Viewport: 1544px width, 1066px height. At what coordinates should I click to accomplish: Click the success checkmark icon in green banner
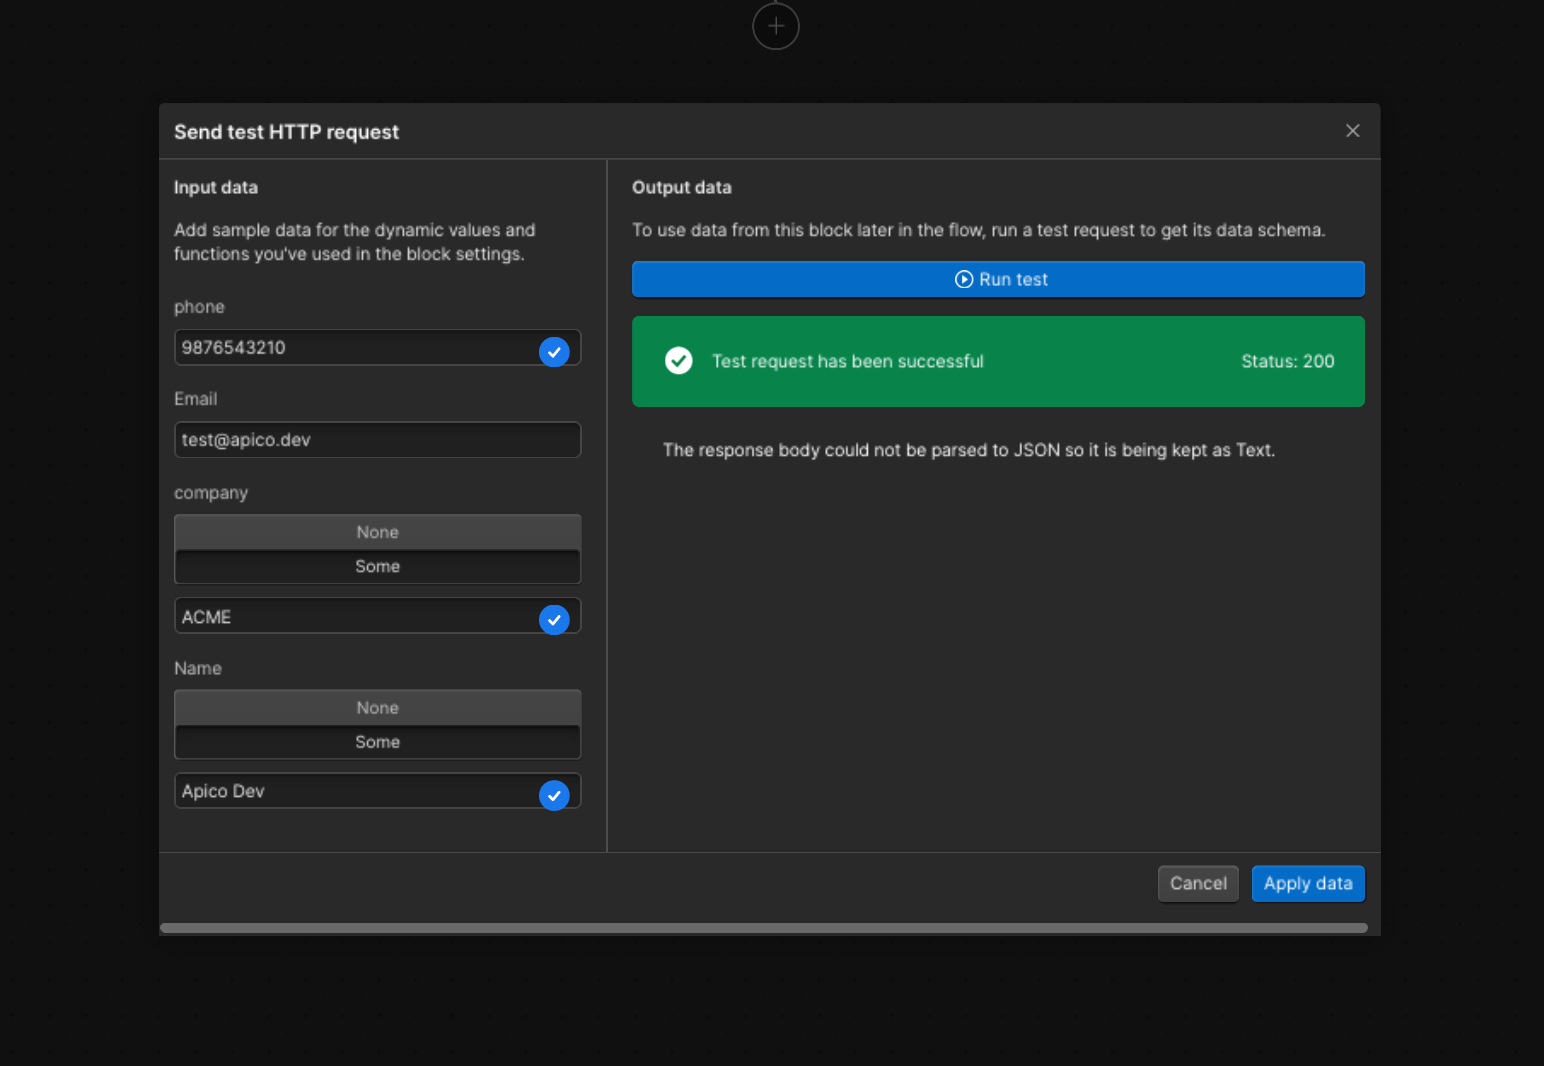[679, 361]
